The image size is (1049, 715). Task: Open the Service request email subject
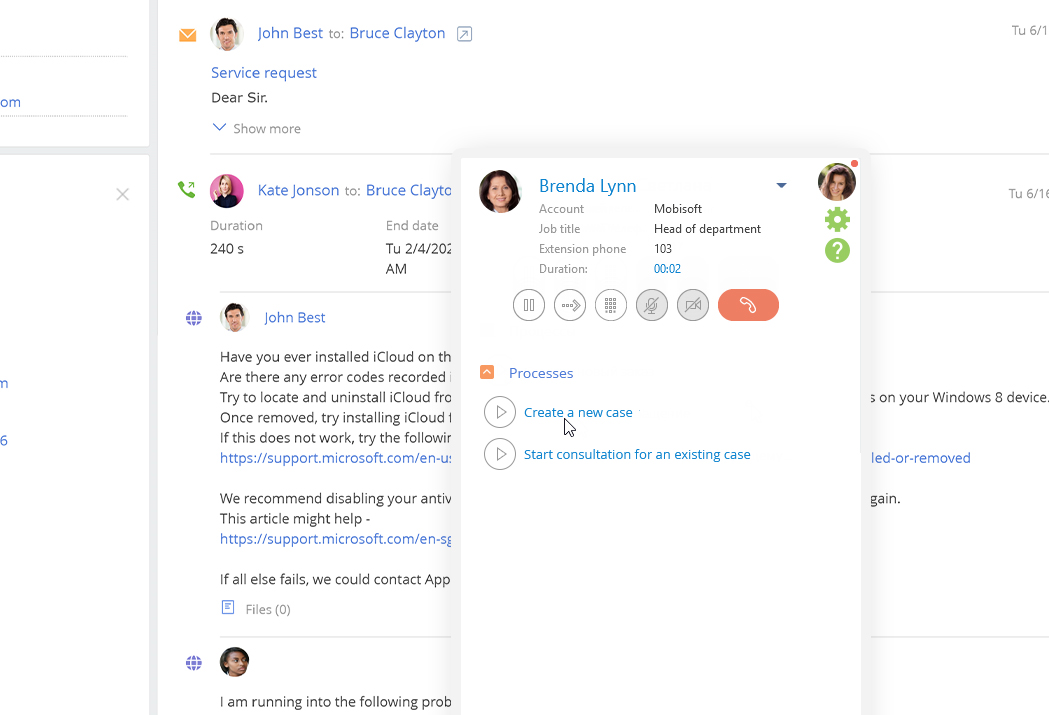(264, 73)
